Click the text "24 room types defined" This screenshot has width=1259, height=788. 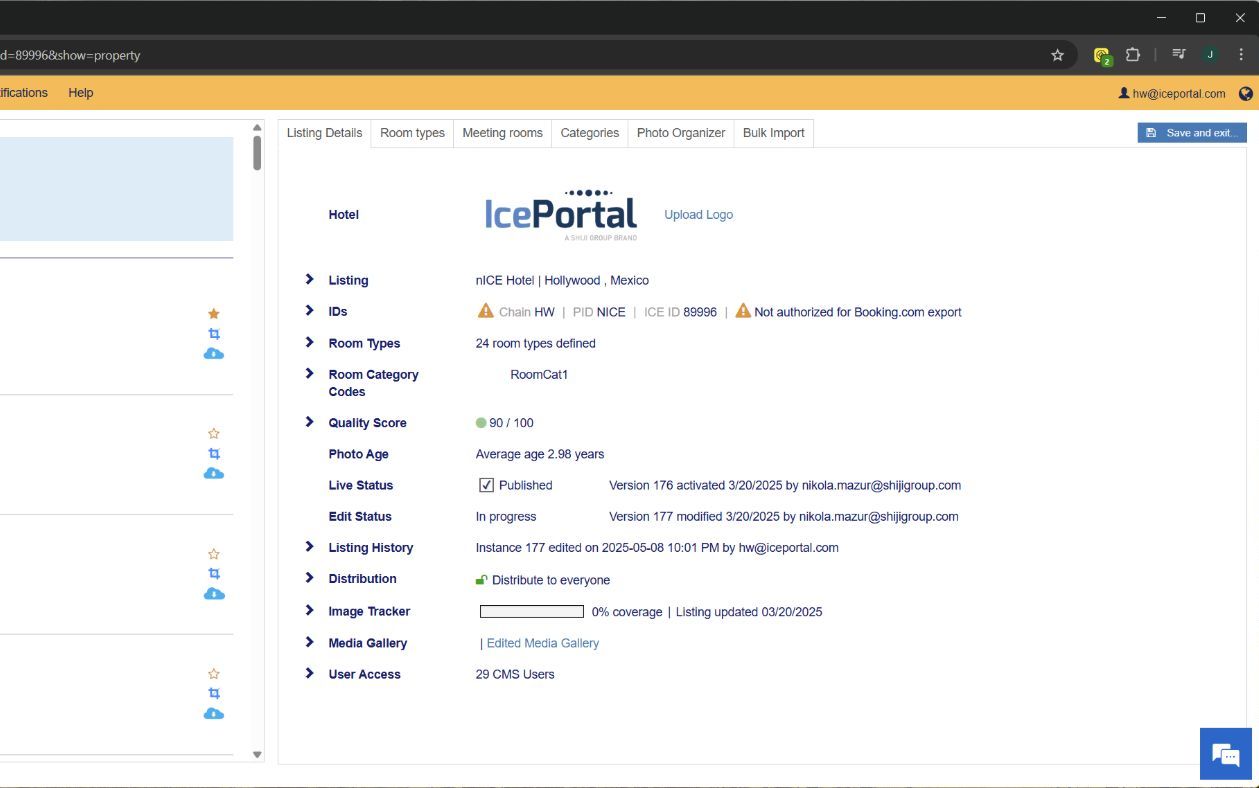(x=535, y=343)
